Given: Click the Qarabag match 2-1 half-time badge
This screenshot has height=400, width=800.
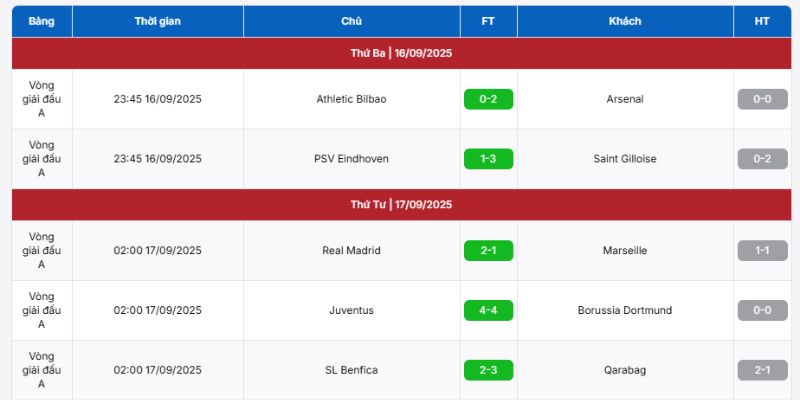Looking at the screenshot, I should pos(762,370).
